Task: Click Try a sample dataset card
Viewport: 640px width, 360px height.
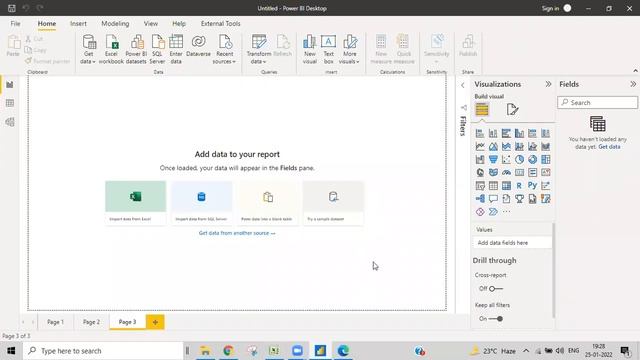Action: (333, 203)
